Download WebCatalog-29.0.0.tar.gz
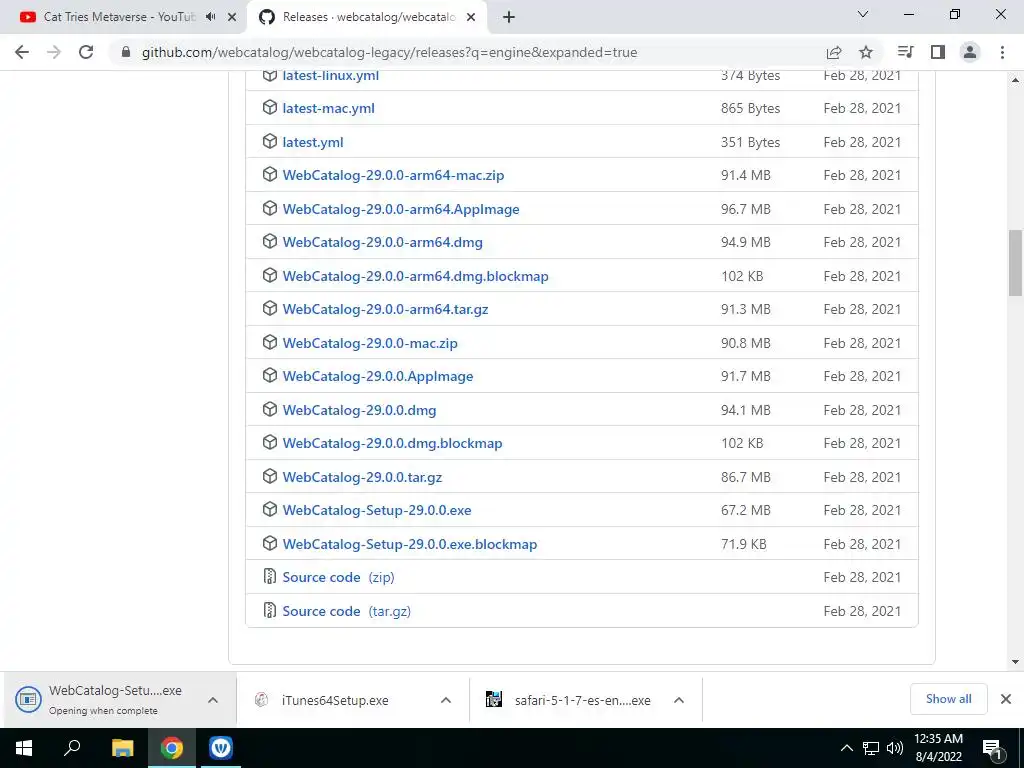Screen dimensions: 1024x768 coord(362,477)
